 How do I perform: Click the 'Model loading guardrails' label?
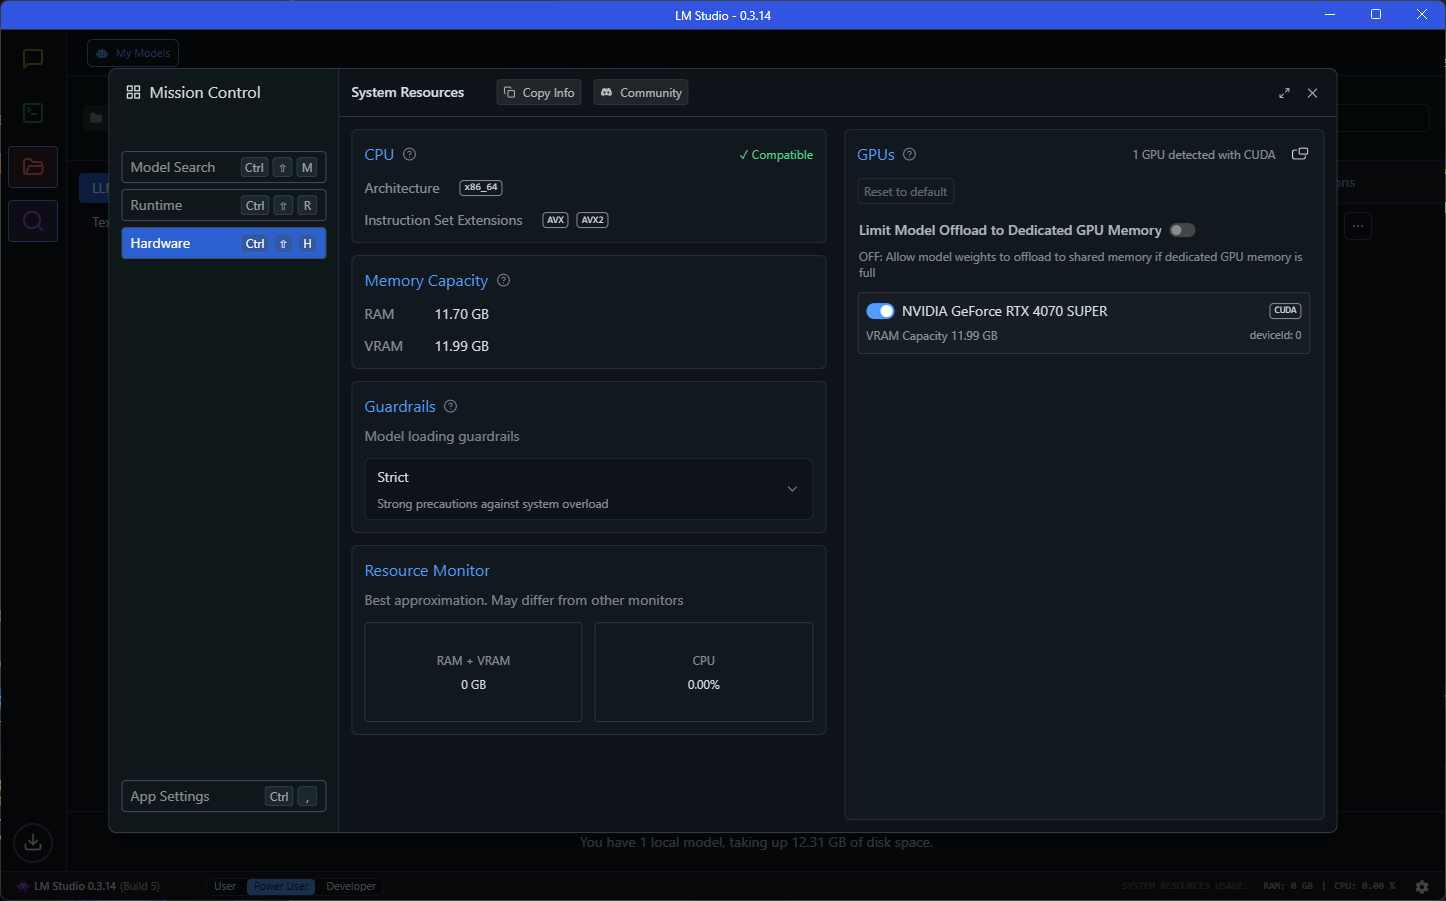tap(442, 436)
